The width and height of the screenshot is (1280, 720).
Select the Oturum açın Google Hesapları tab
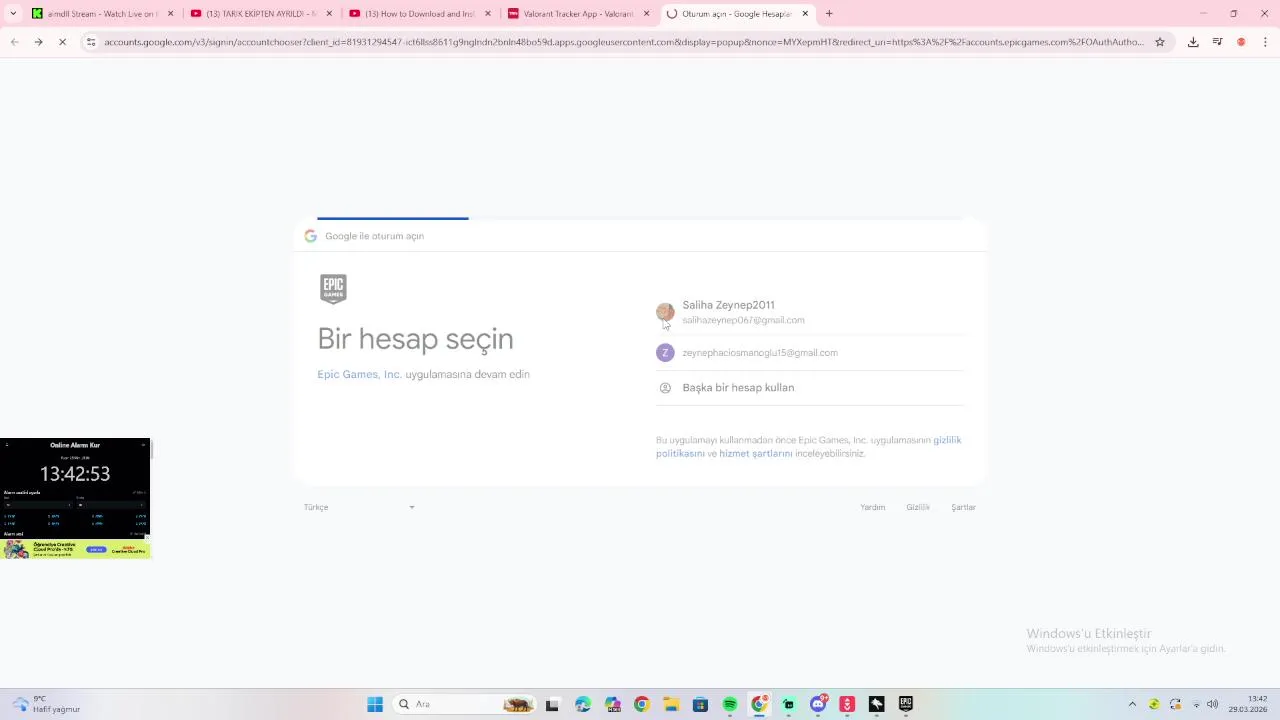coord(738,14)
